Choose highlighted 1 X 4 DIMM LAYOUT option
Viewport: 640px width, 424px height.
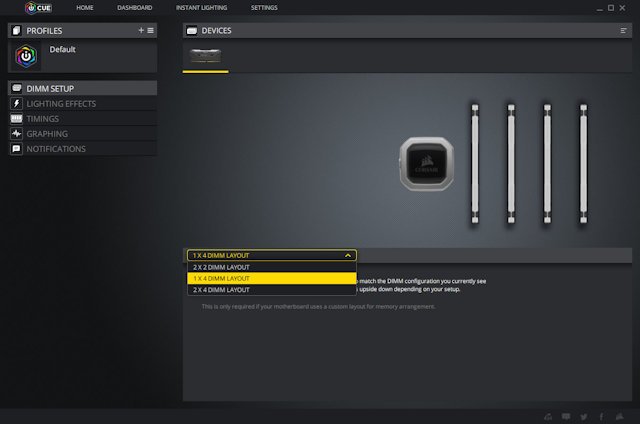(272, 278)
